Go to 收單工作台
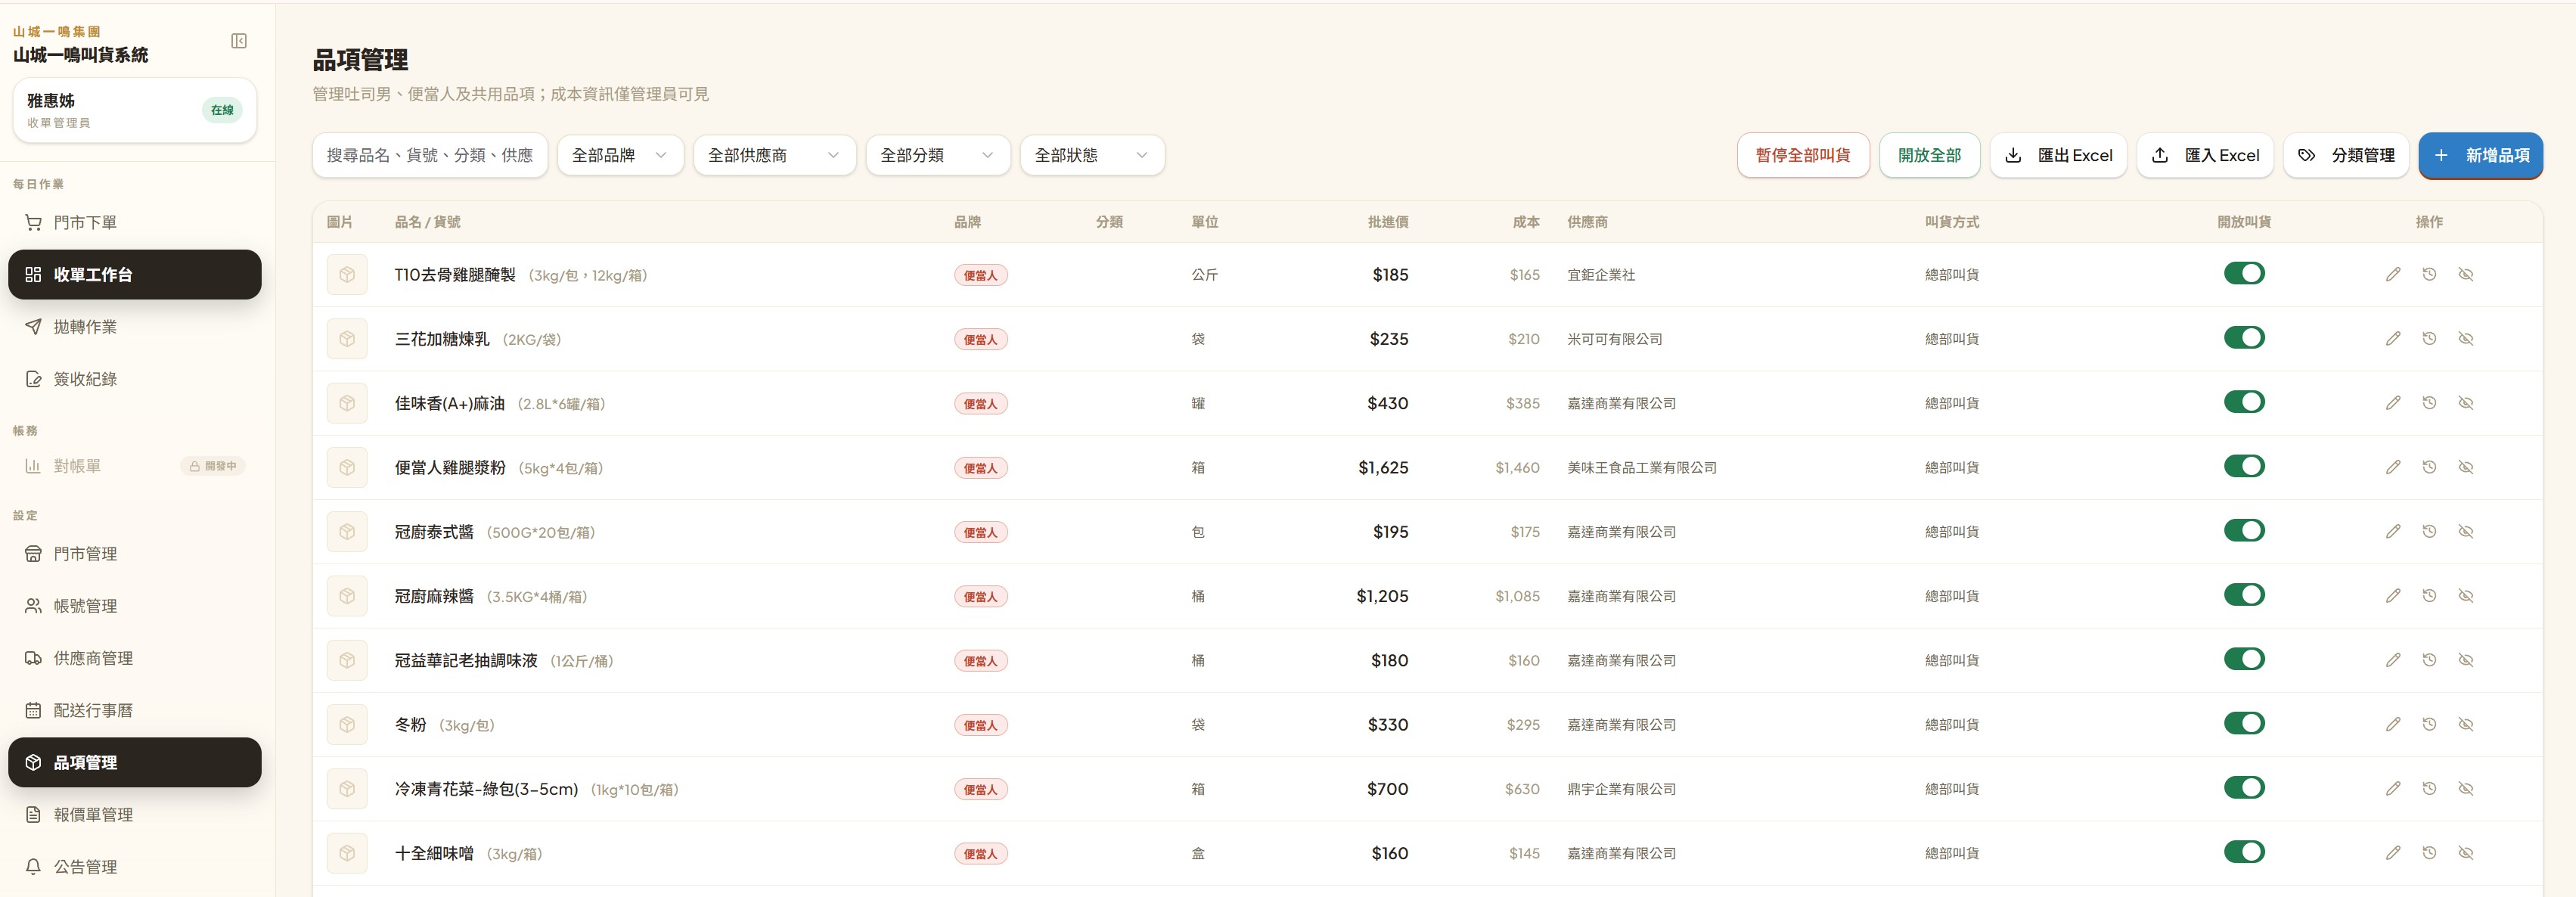The height and width of the screenshot is (897, 2576). coord(135,274)
